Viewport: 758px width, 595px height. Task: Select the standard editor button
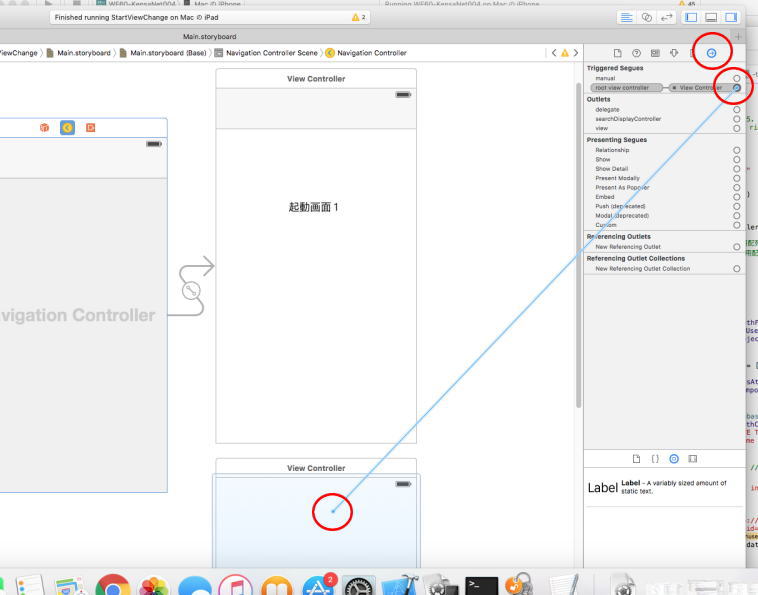point(627,18)
